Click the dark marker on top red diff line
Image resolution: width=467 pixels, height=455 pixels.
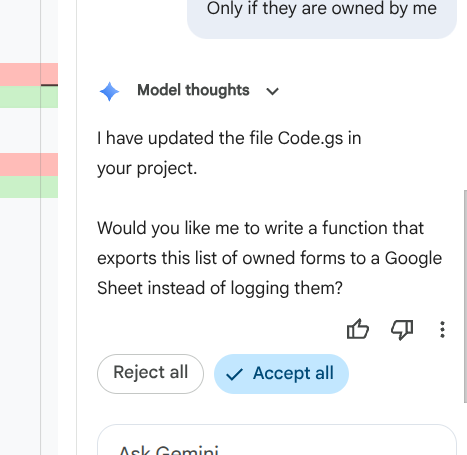(x=49, y=85)
